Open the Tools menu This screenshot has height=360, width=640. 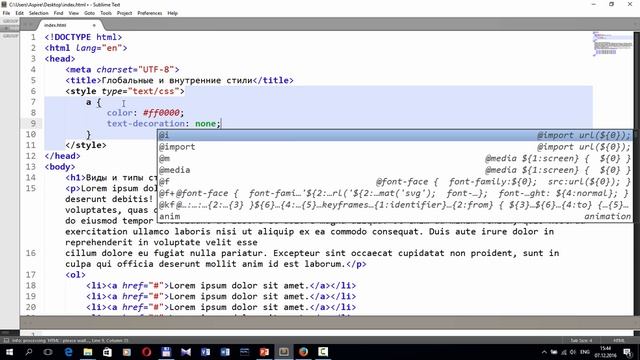pyautogui.click(x=106, y=13)
